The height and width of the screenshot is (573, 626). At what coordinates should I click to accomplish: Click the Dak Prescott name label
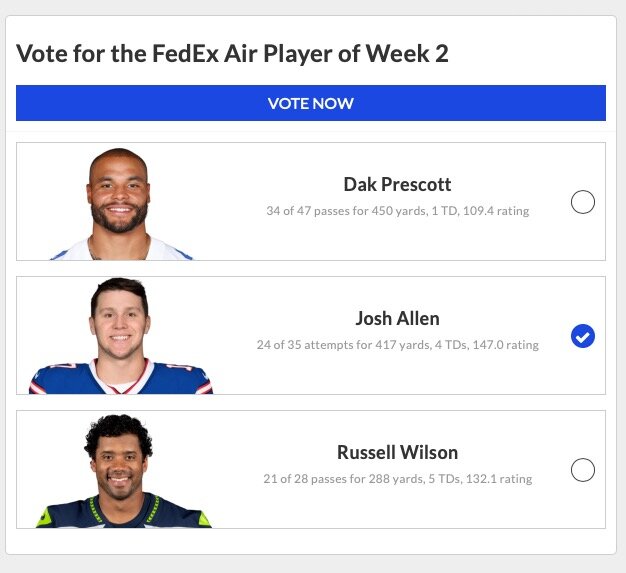397,184
